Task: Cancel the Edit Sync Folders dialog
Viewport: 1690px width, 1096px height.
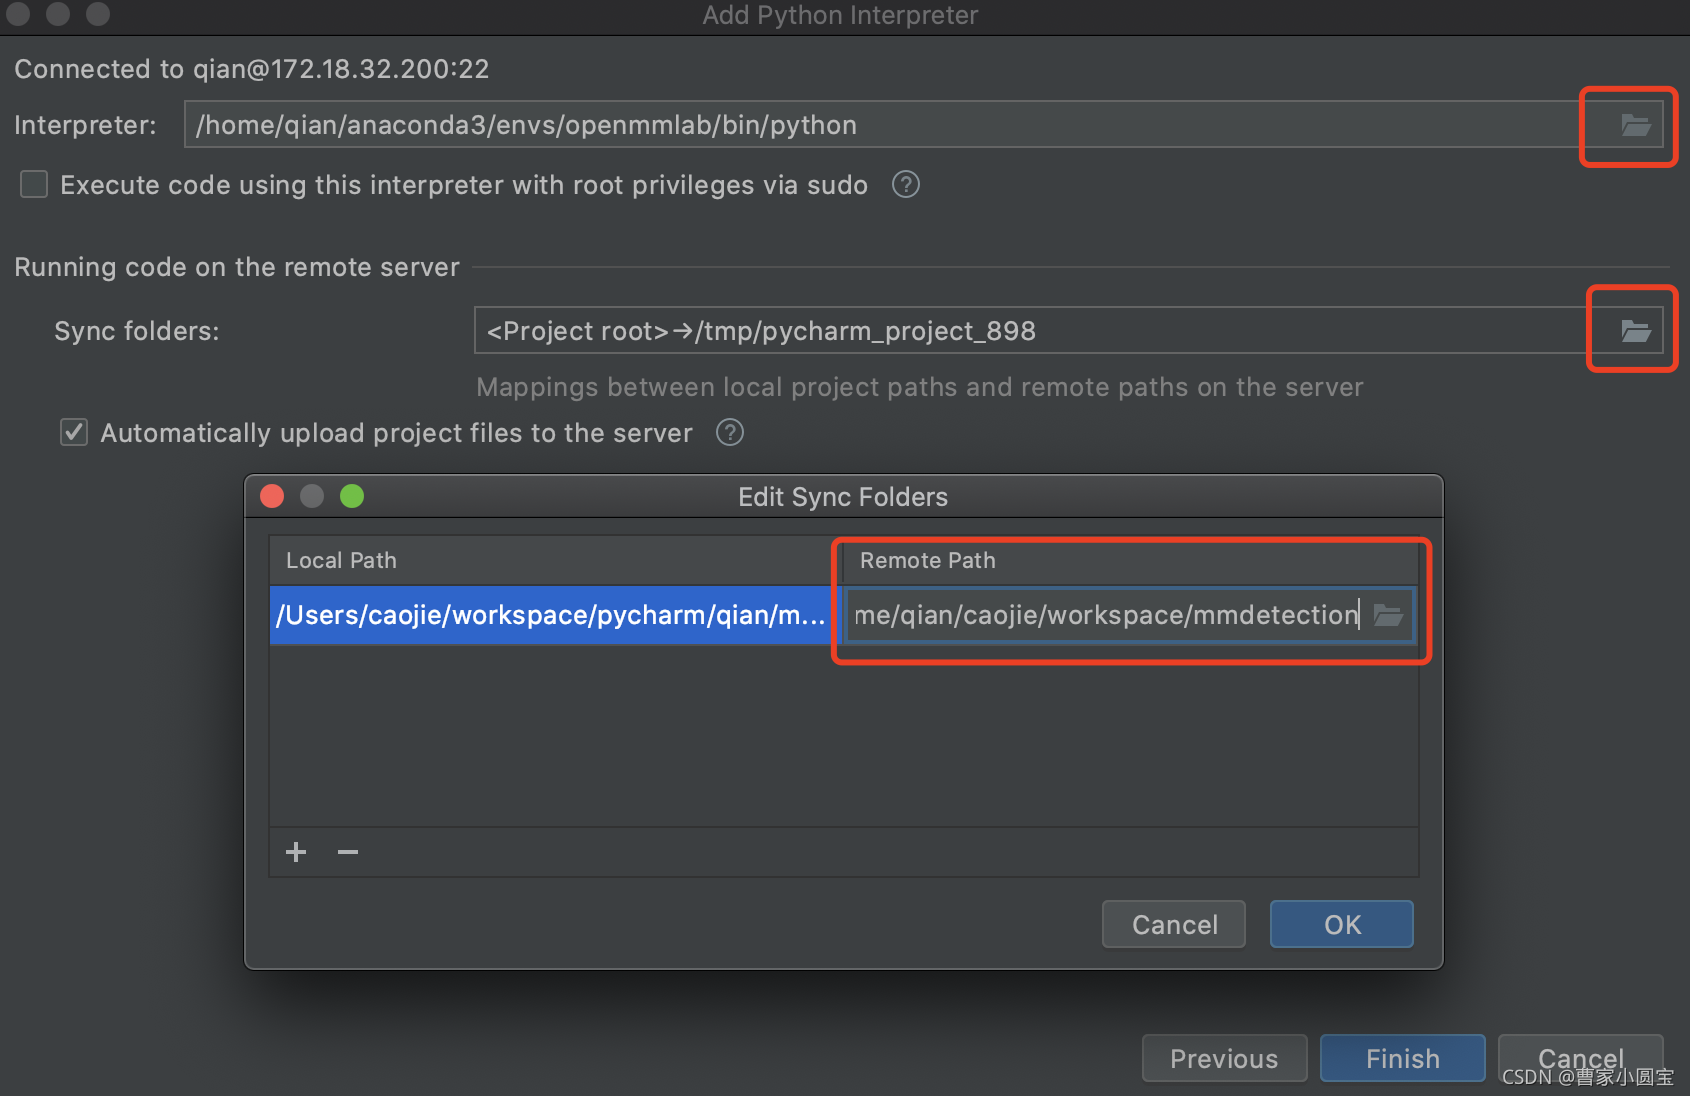Action: click(1174, 925)
